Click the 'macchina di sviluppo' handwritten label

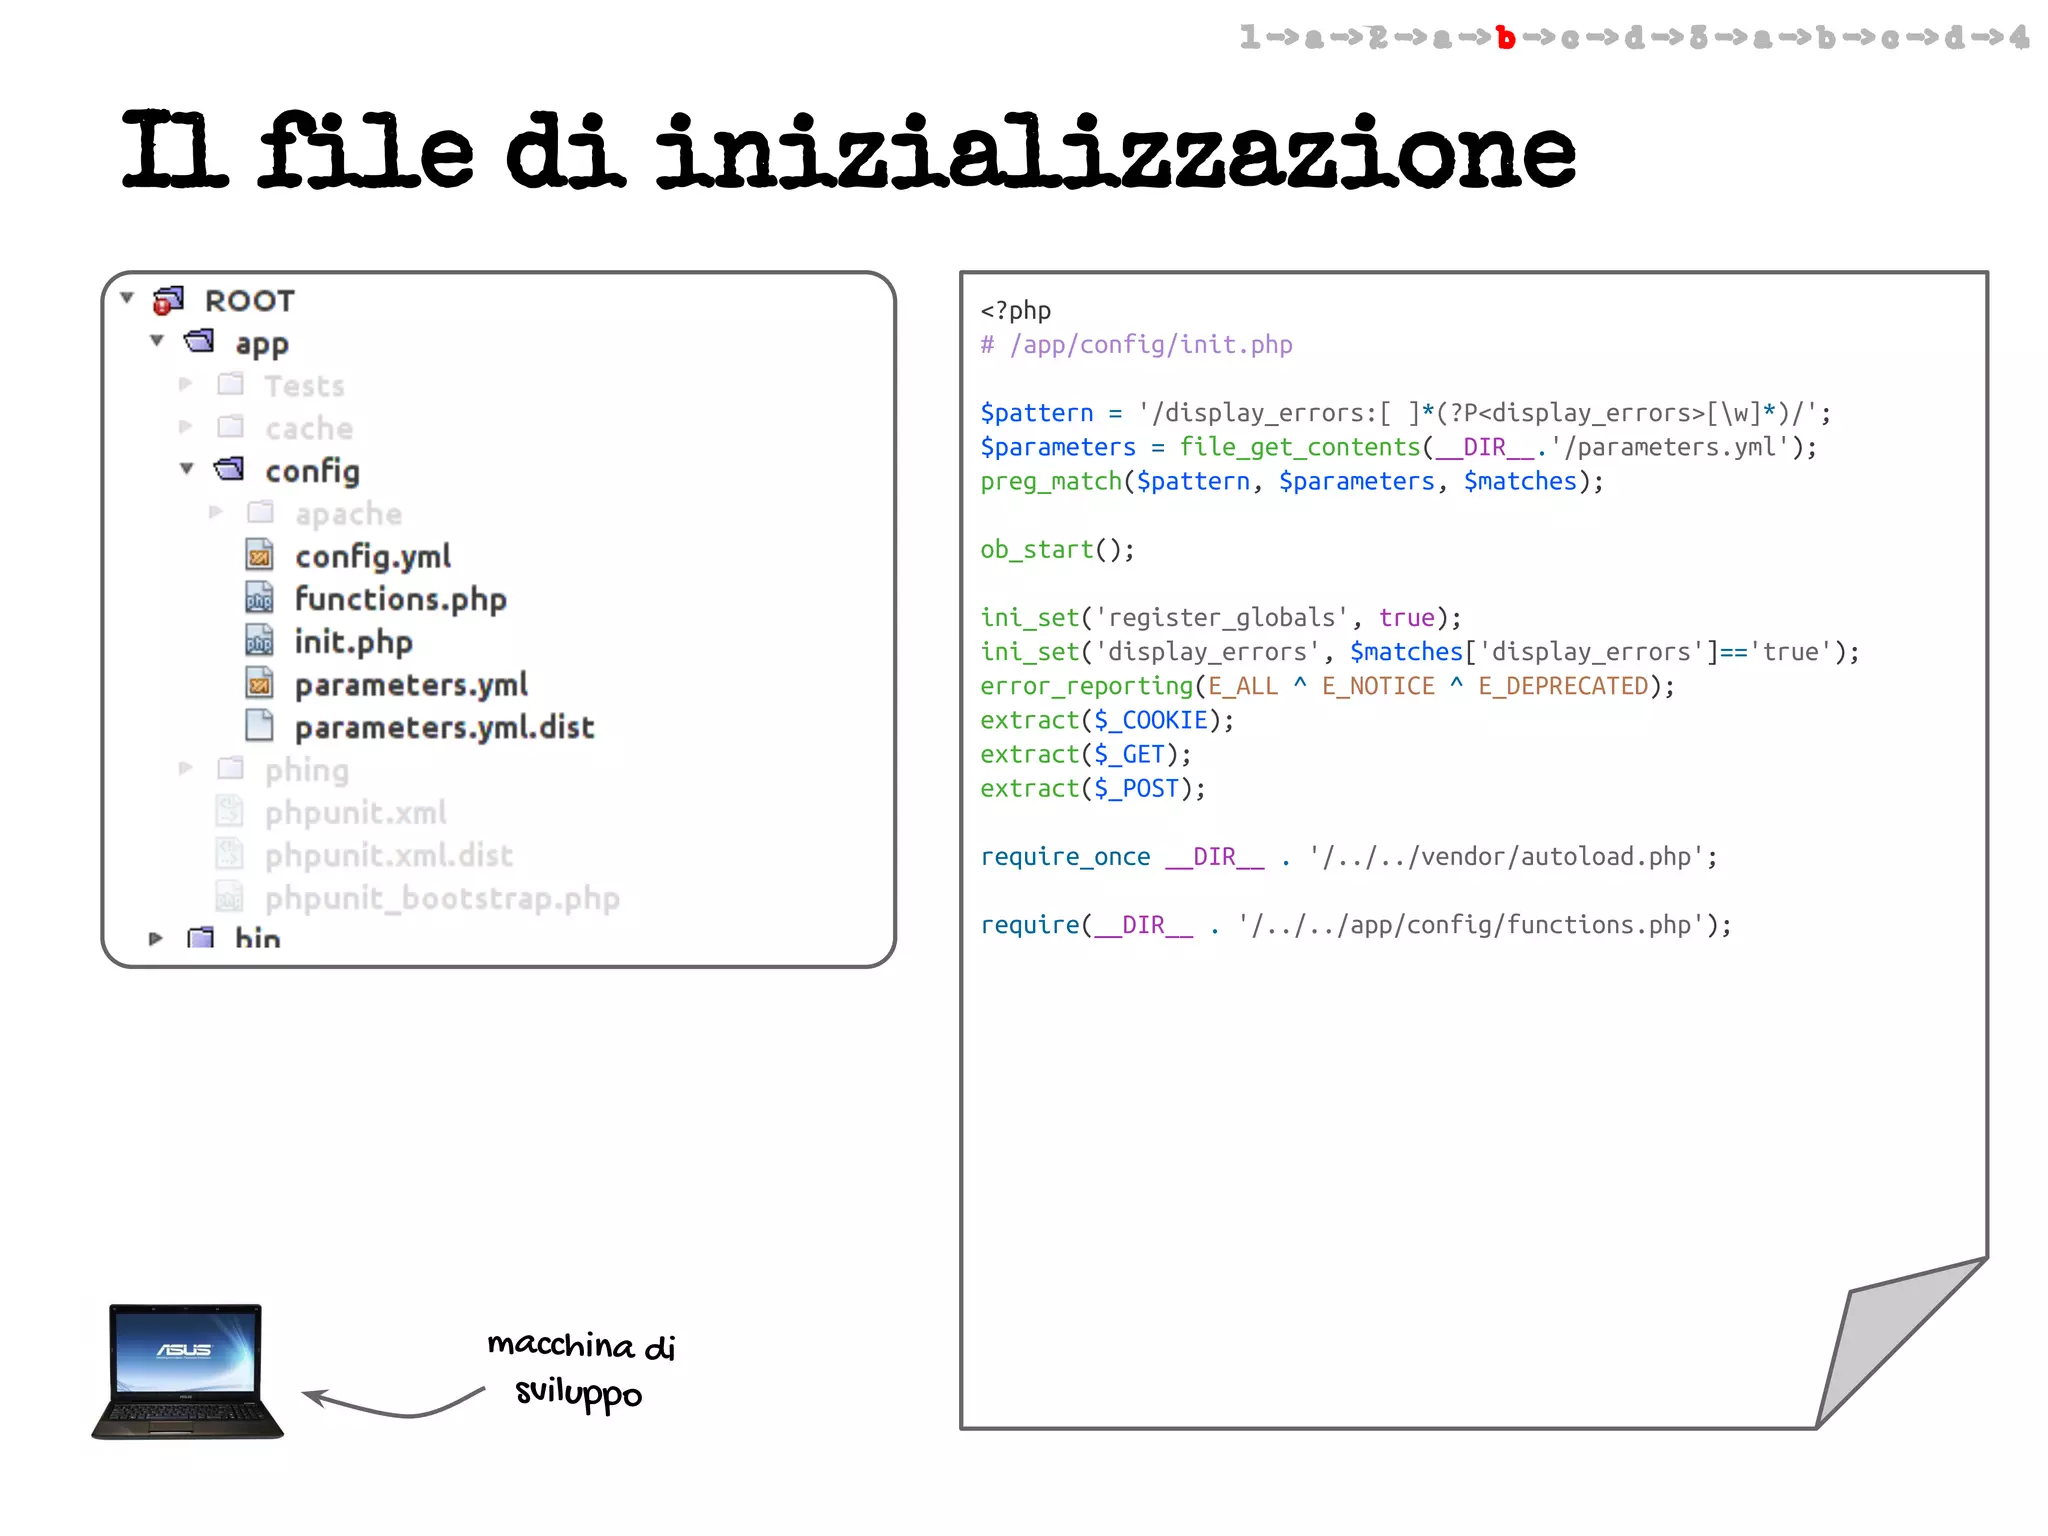click(x=581, y=1368)
